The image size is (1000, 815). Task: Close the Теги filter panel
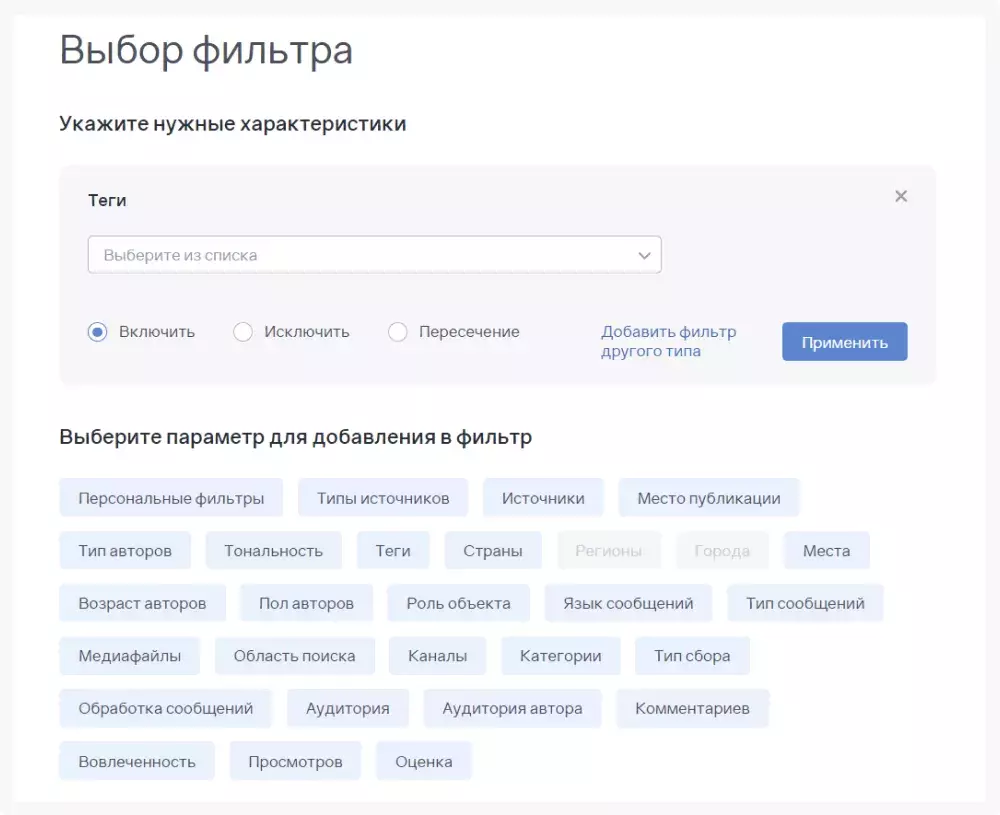tap(901, 196)
